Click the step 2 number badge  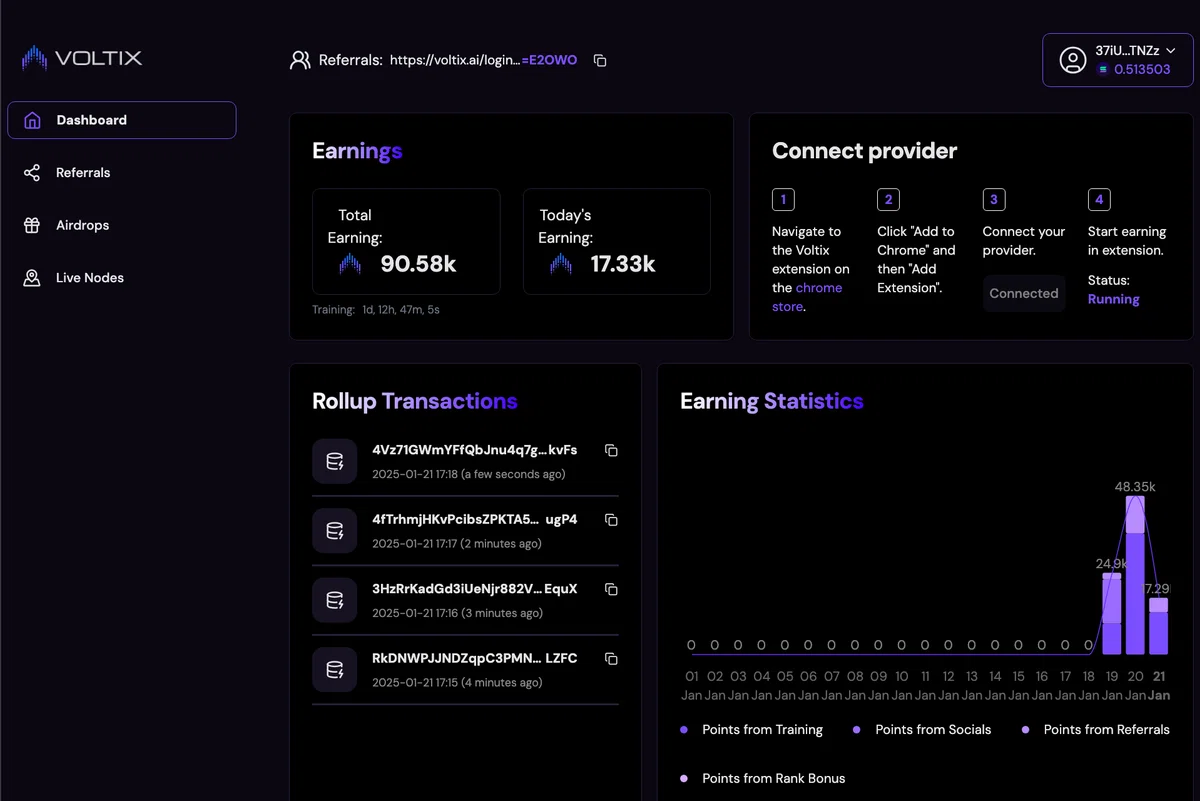(888, 199)
